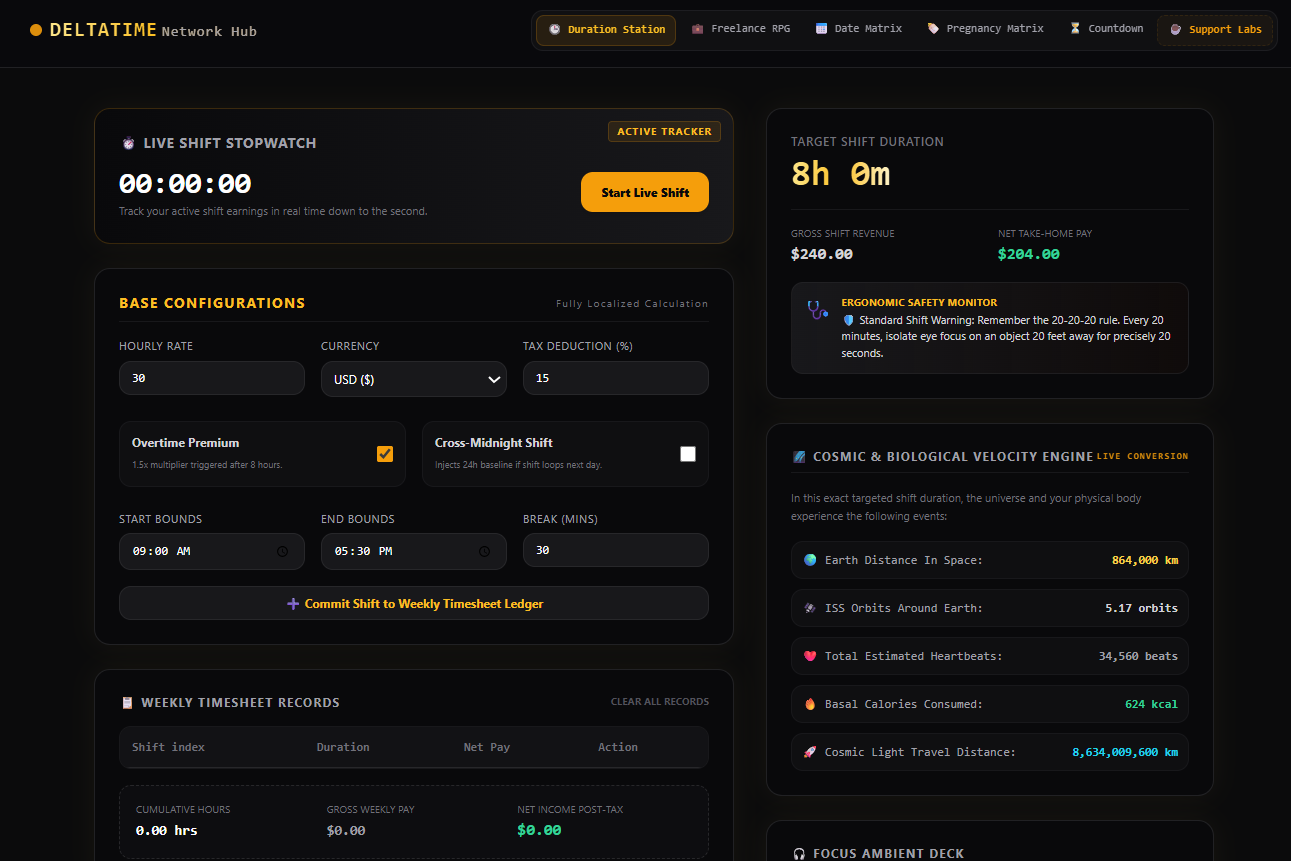This screenshot has height=861, width=1291.
Task: Click the Cosmic Light rocket icon
Action: pos(810,752)
